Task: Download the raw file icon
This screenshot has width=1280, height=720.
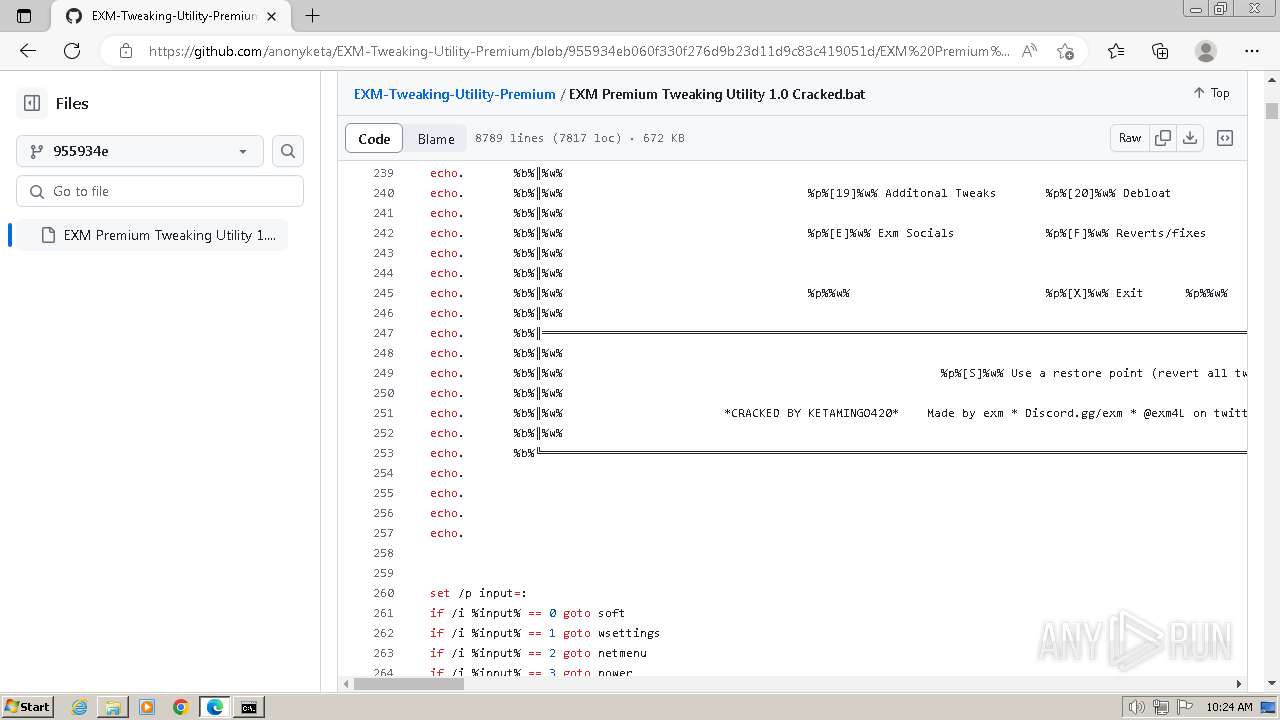Action: tap(1190, 138)
